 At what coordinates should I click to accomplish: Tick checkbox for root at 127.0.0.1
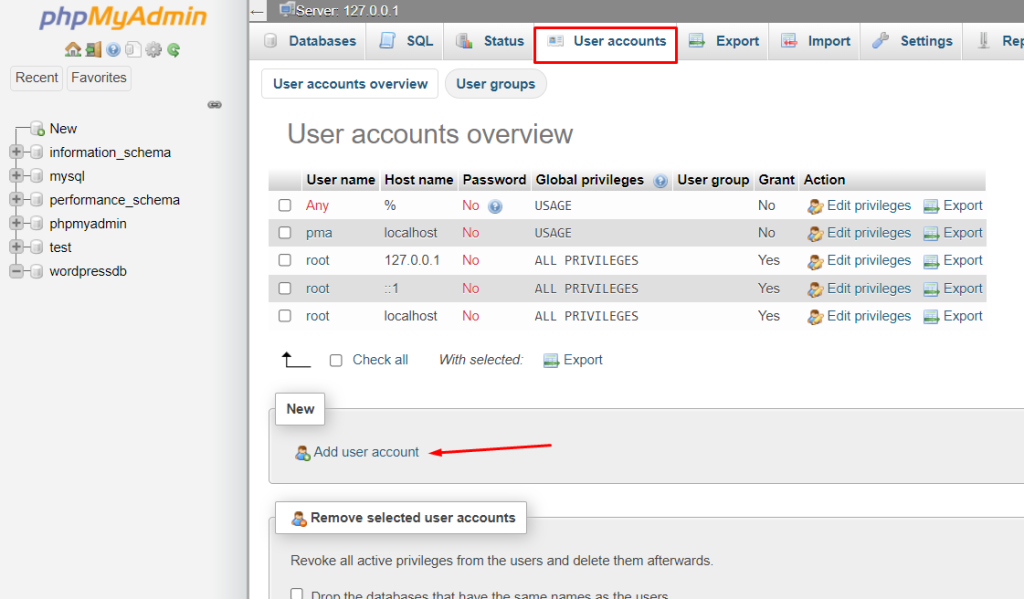coord(285,260)
